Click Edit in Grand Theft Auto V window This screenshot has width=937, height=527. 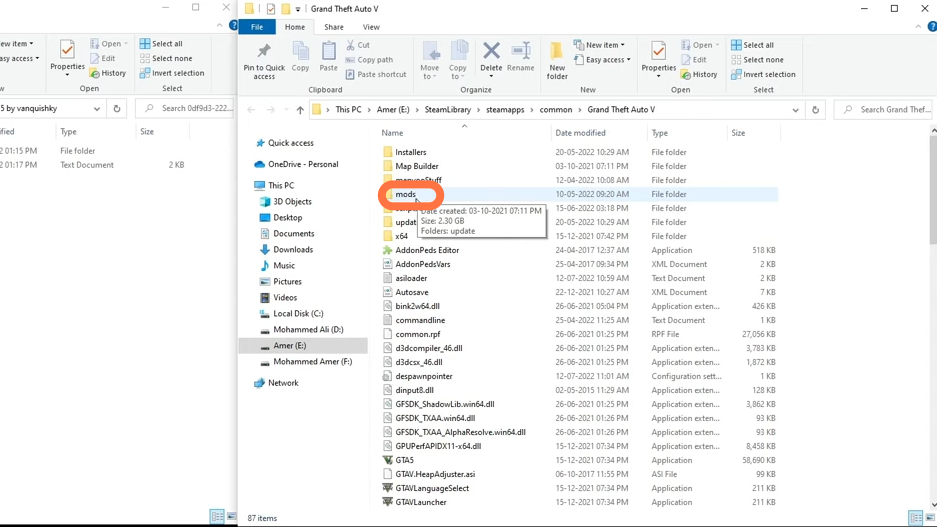694,60
